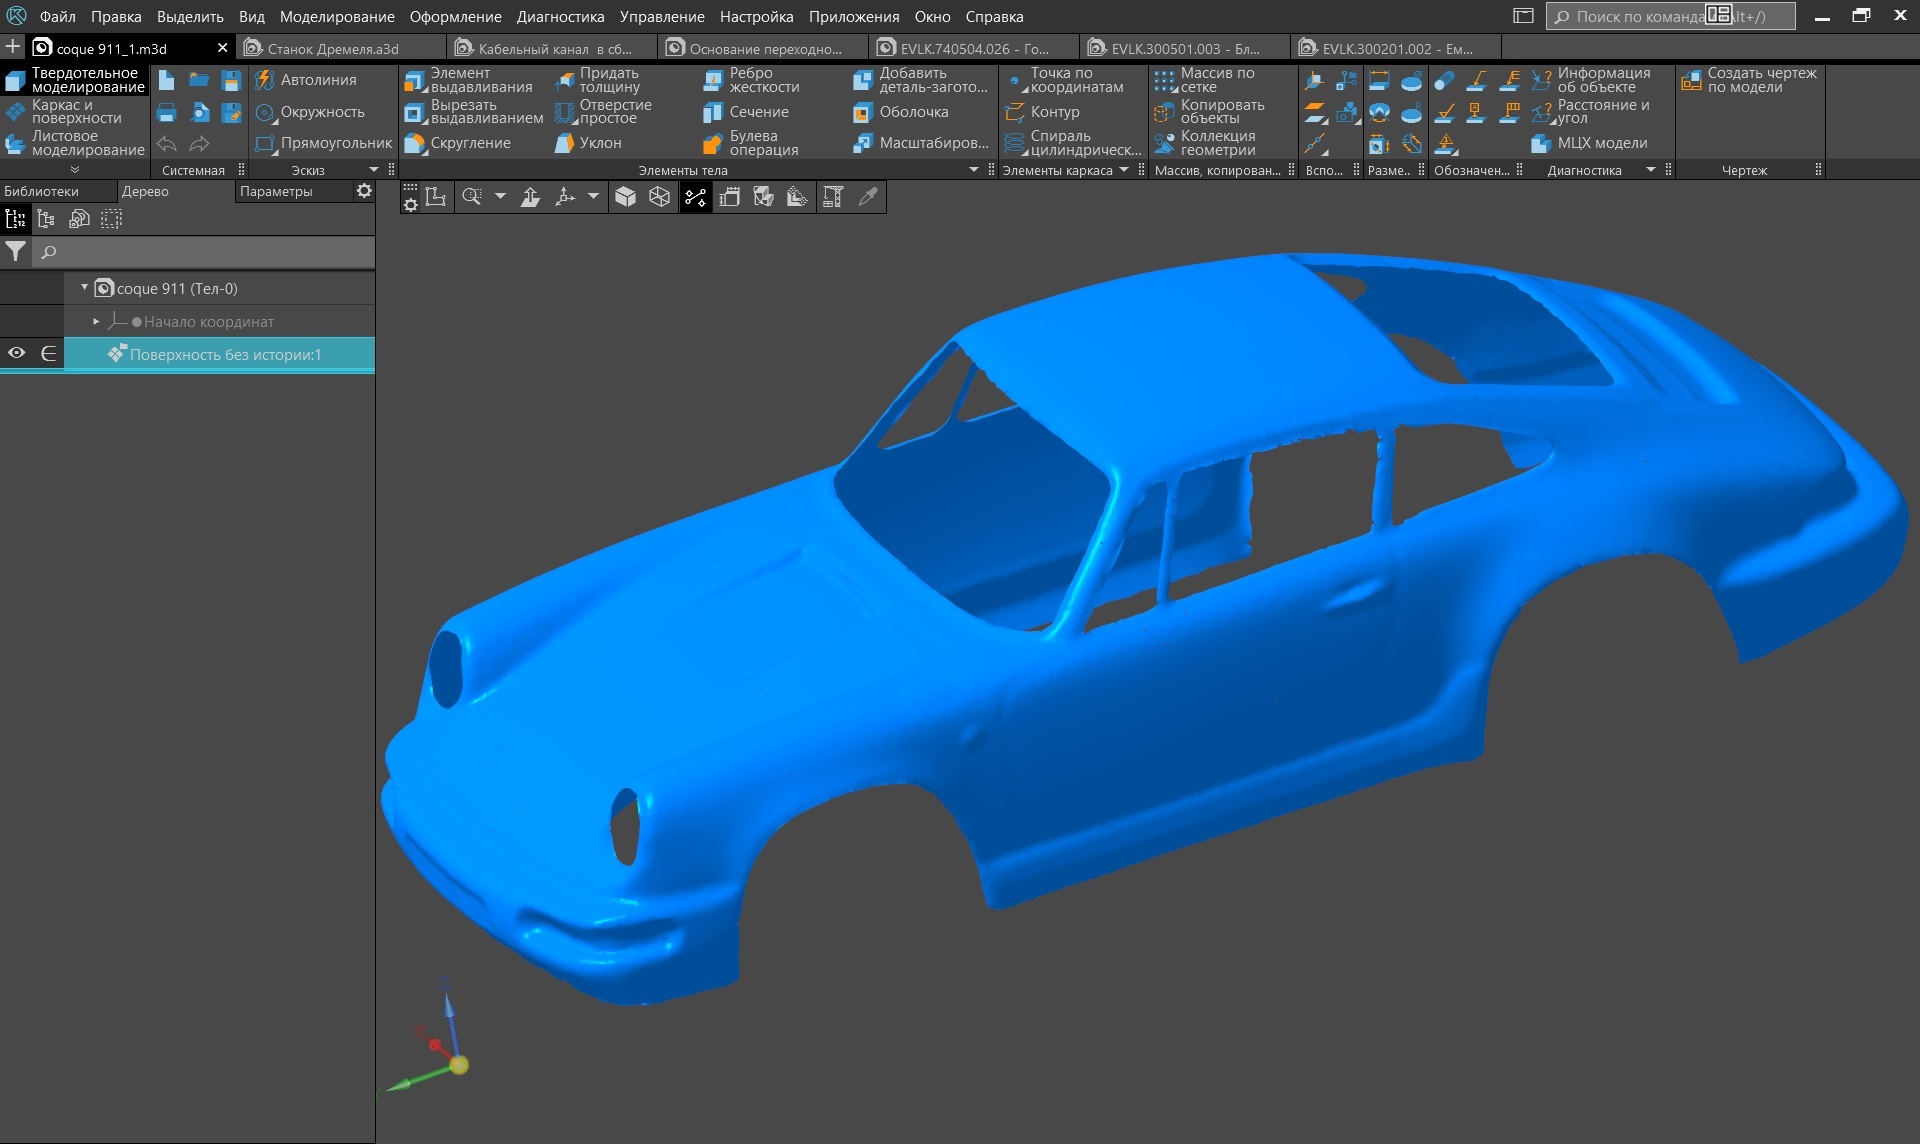Open the zoom options dropdown arrow
Image resolution: width=1920 pixels, height=1144 pixels.
(500, 197)
